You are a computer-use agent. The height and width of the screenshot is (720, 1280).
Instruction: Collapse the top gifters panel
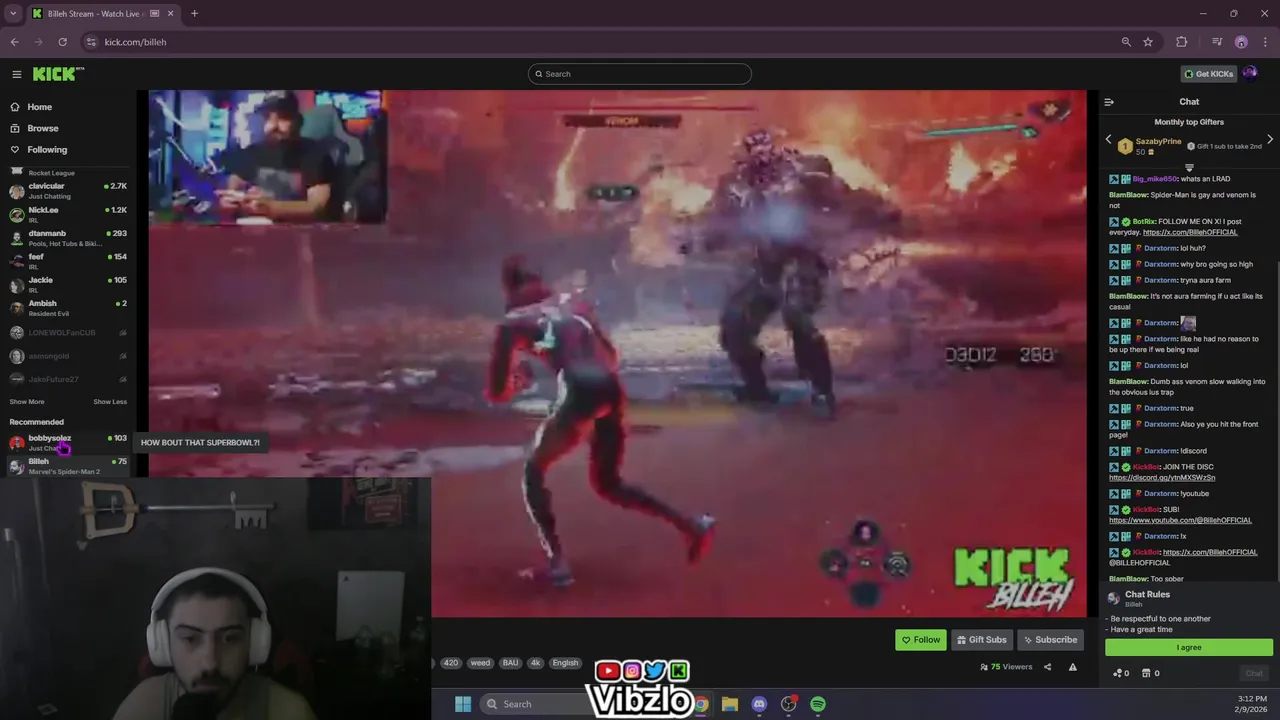click(1189, 168)
